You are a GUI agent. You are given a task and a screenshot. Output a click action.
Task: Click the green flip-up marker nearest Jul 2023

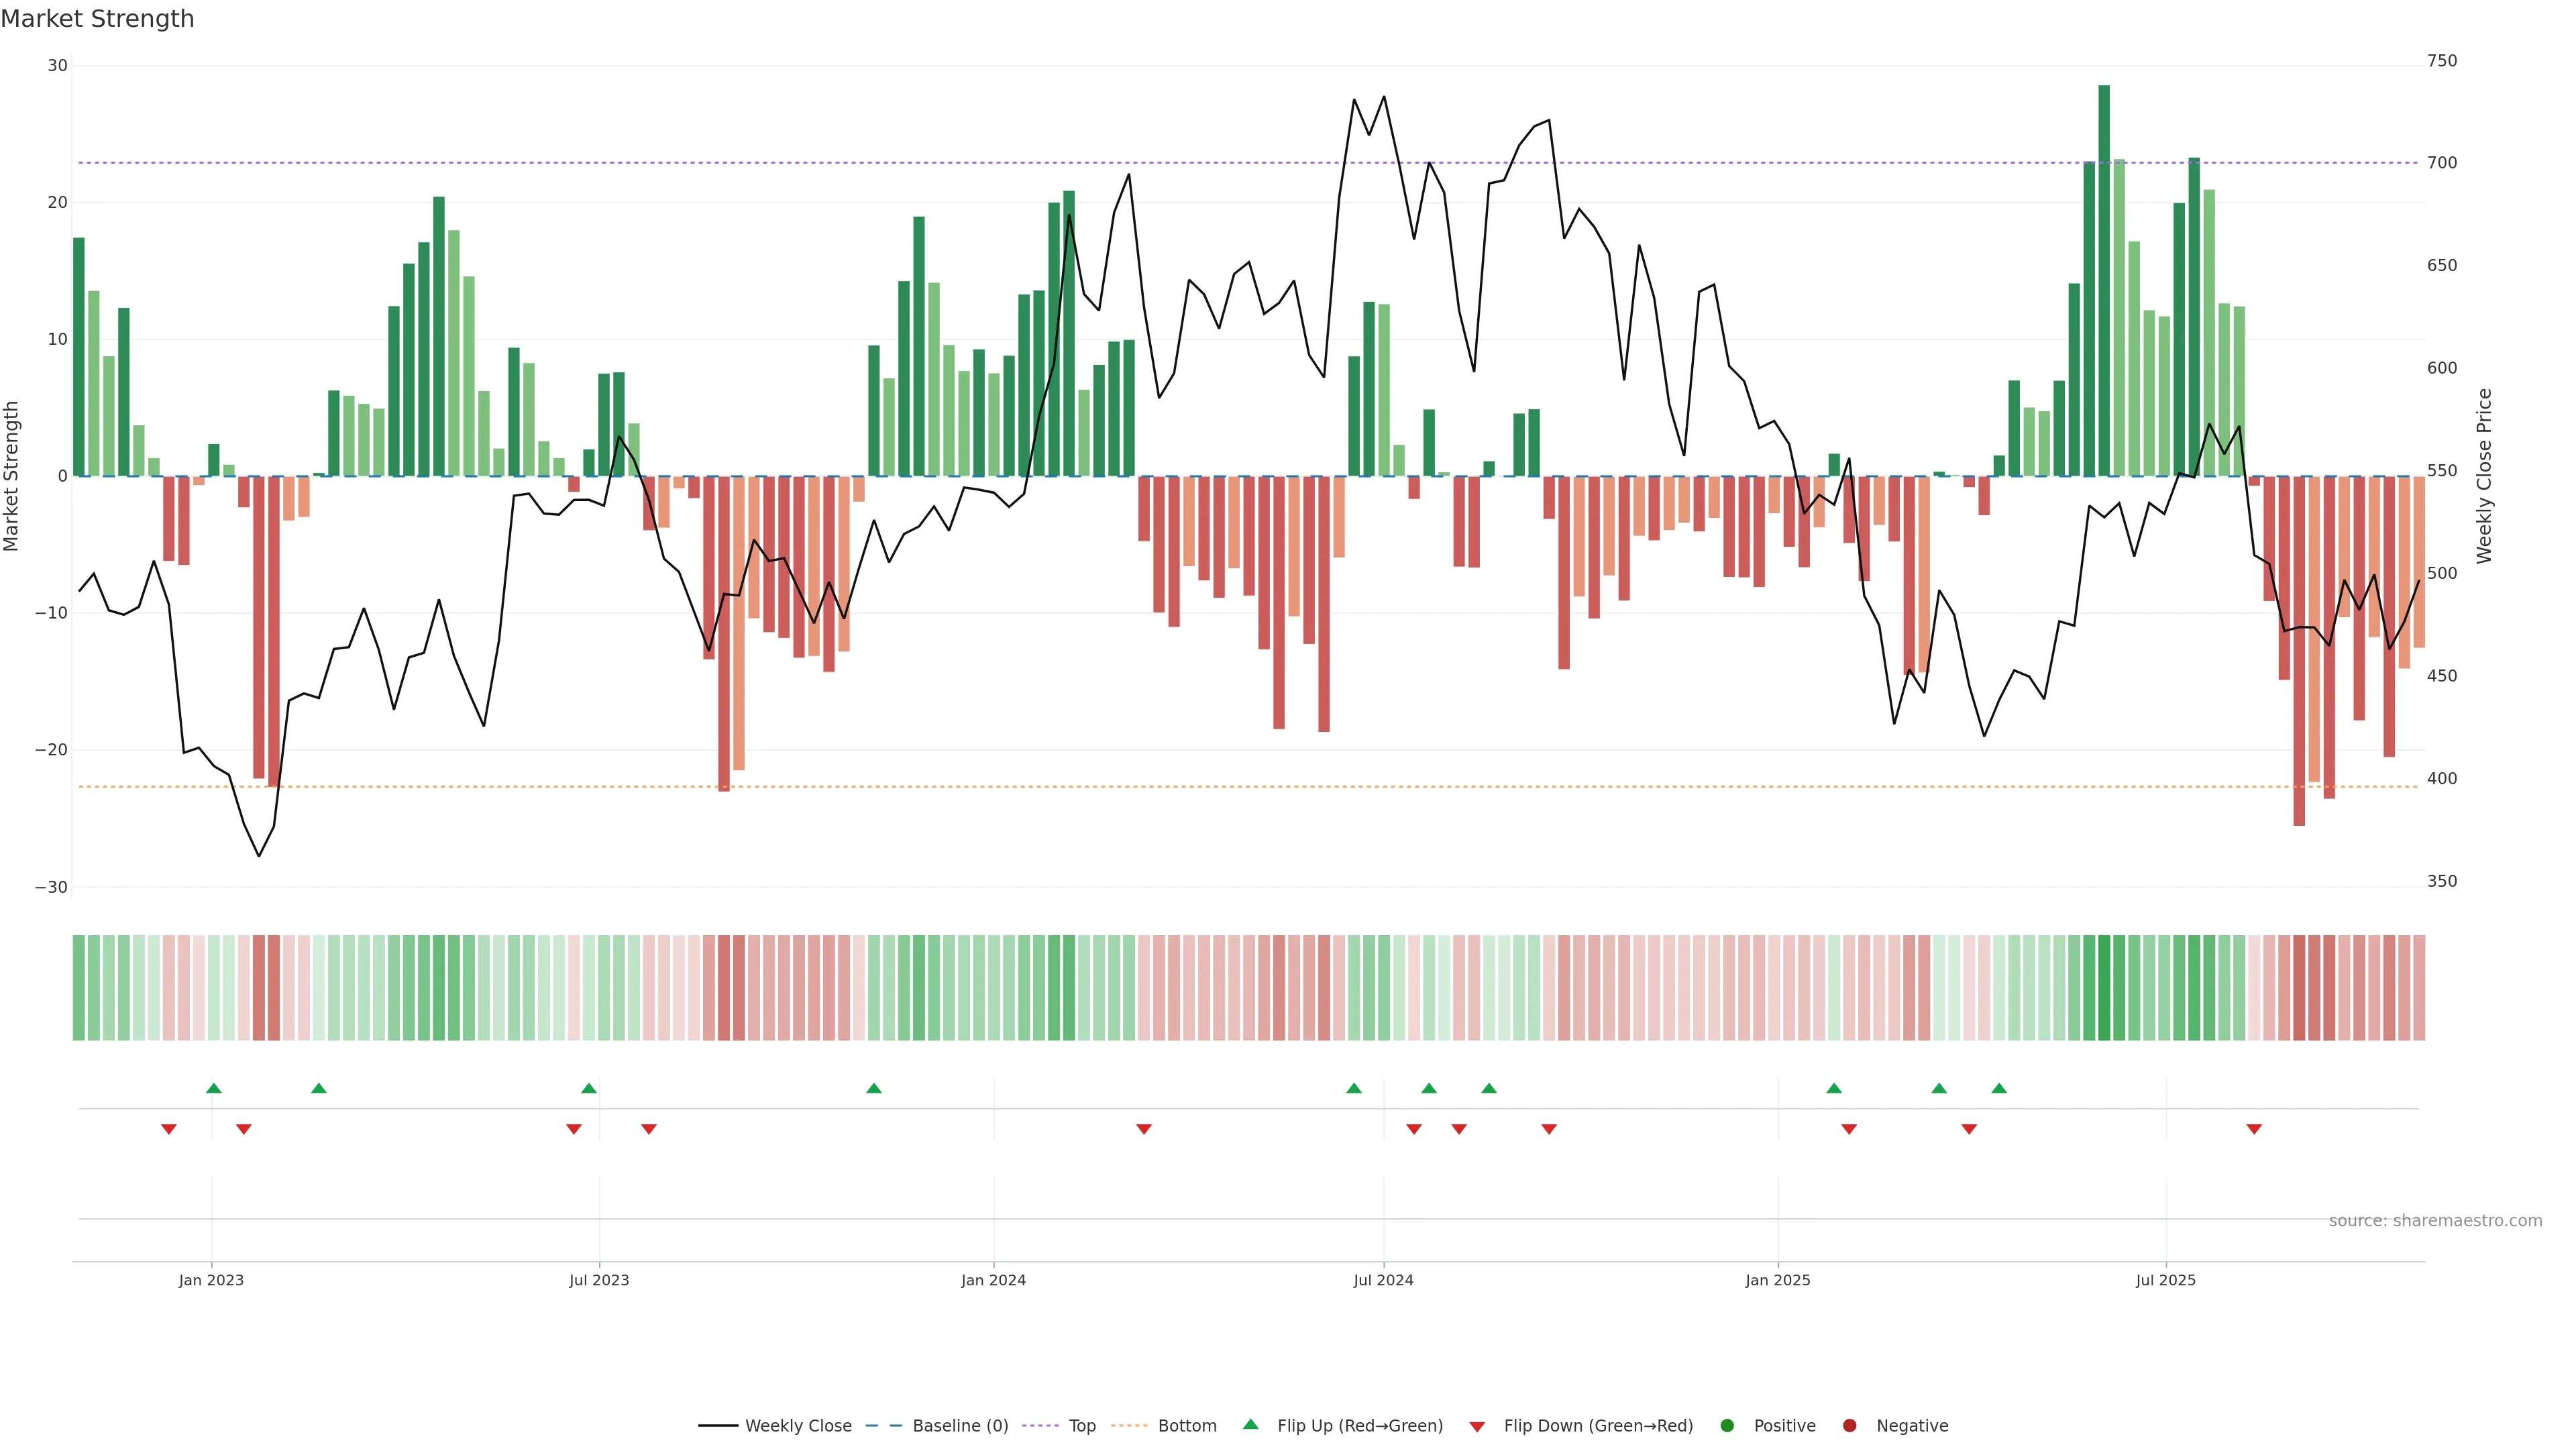[x=589, y=1088]
